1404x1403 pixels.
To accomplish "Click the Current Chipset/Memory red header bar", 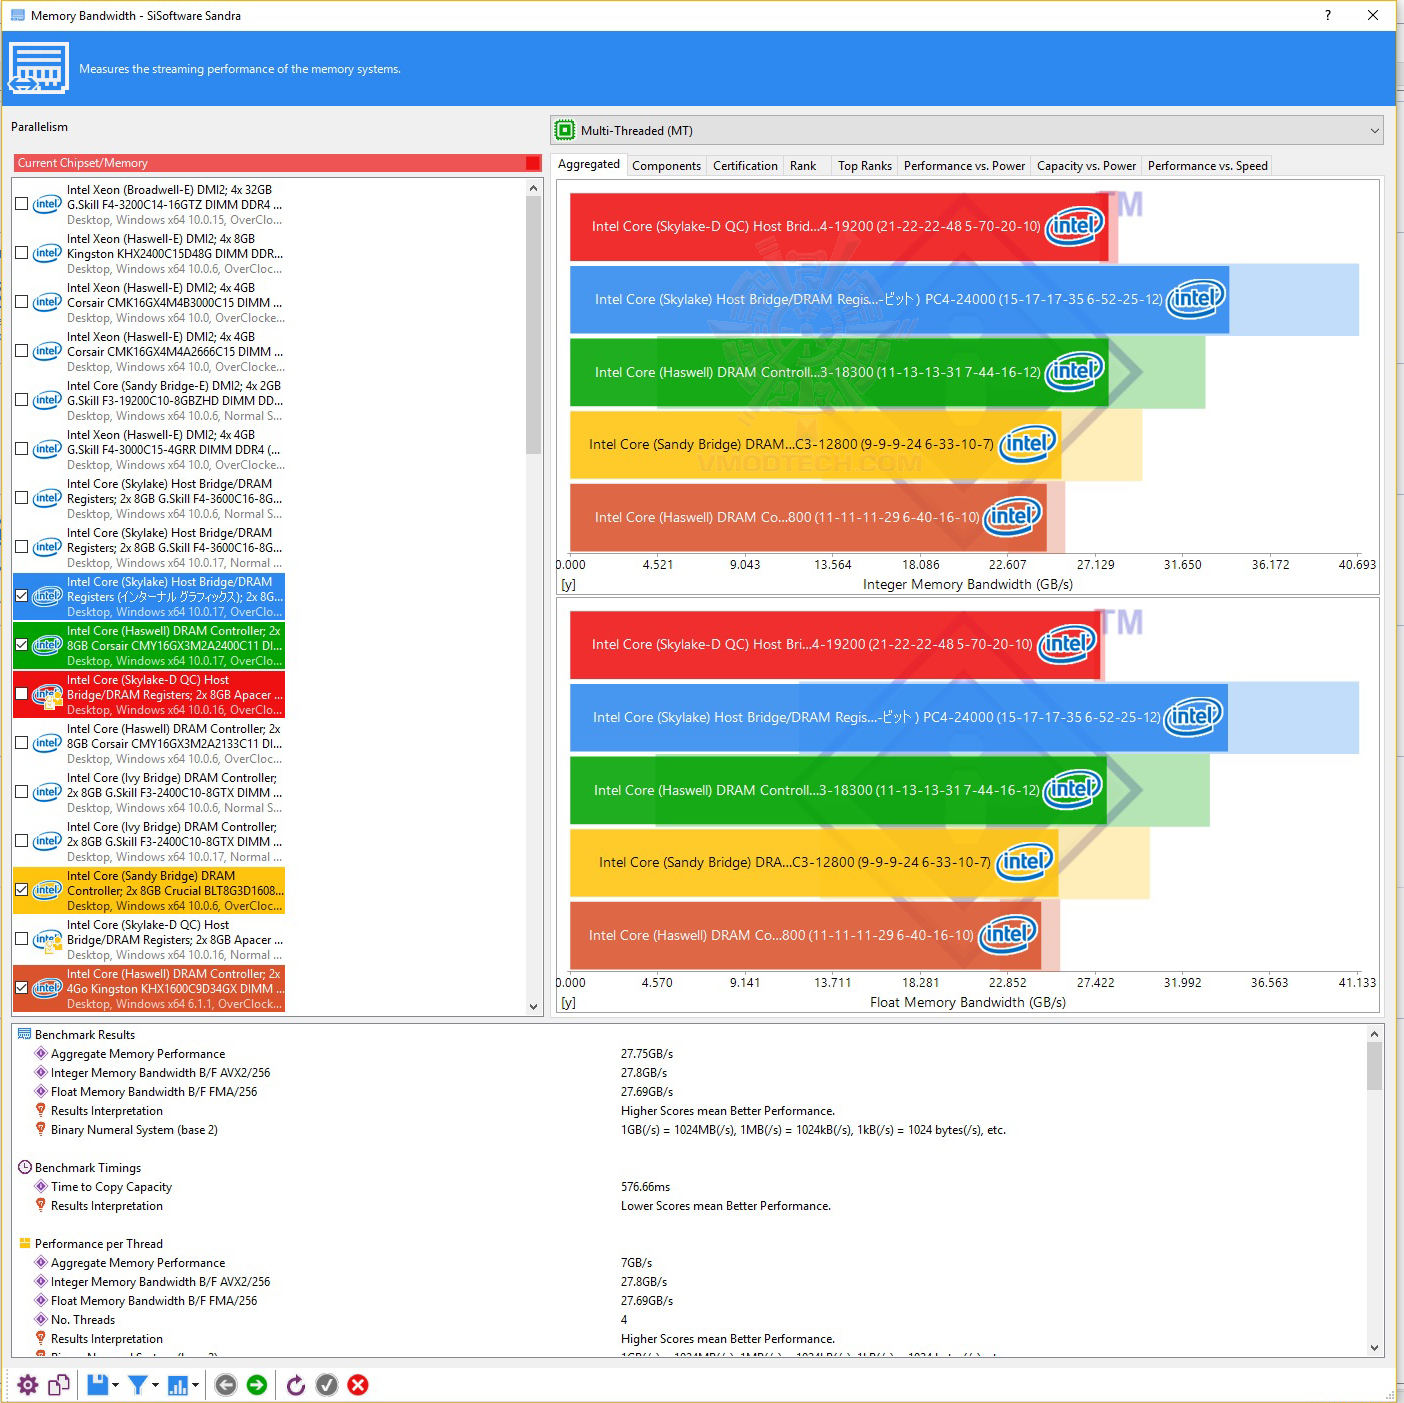I will click(278, 163).
